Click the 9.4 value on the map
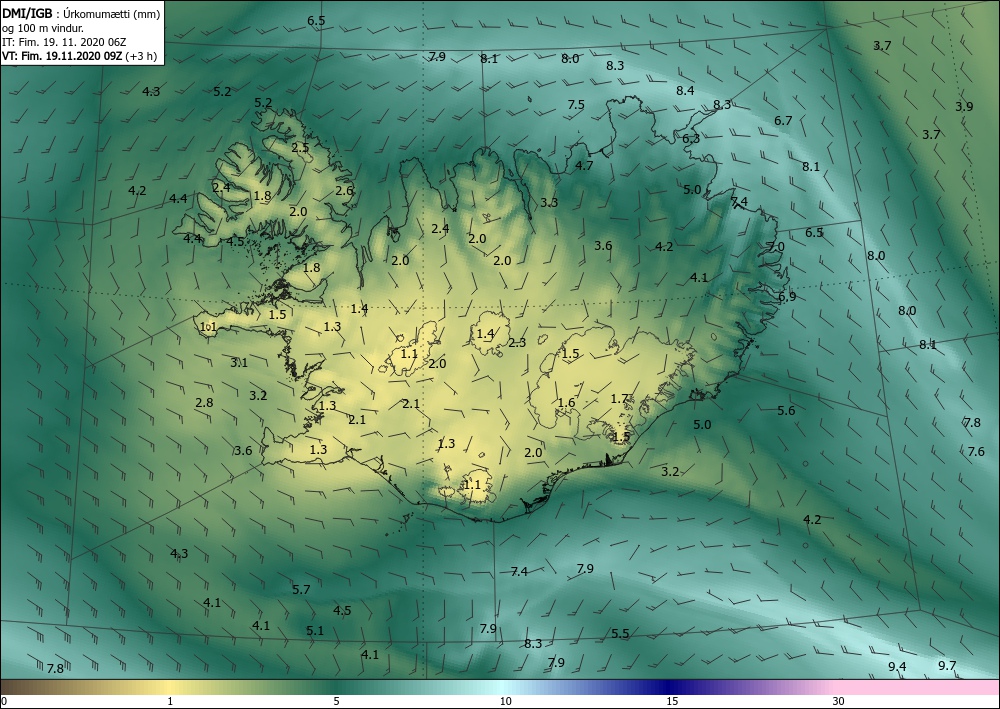Image resolution: width=1000 pixels, height=709 pixels. [x=897, y=667]
